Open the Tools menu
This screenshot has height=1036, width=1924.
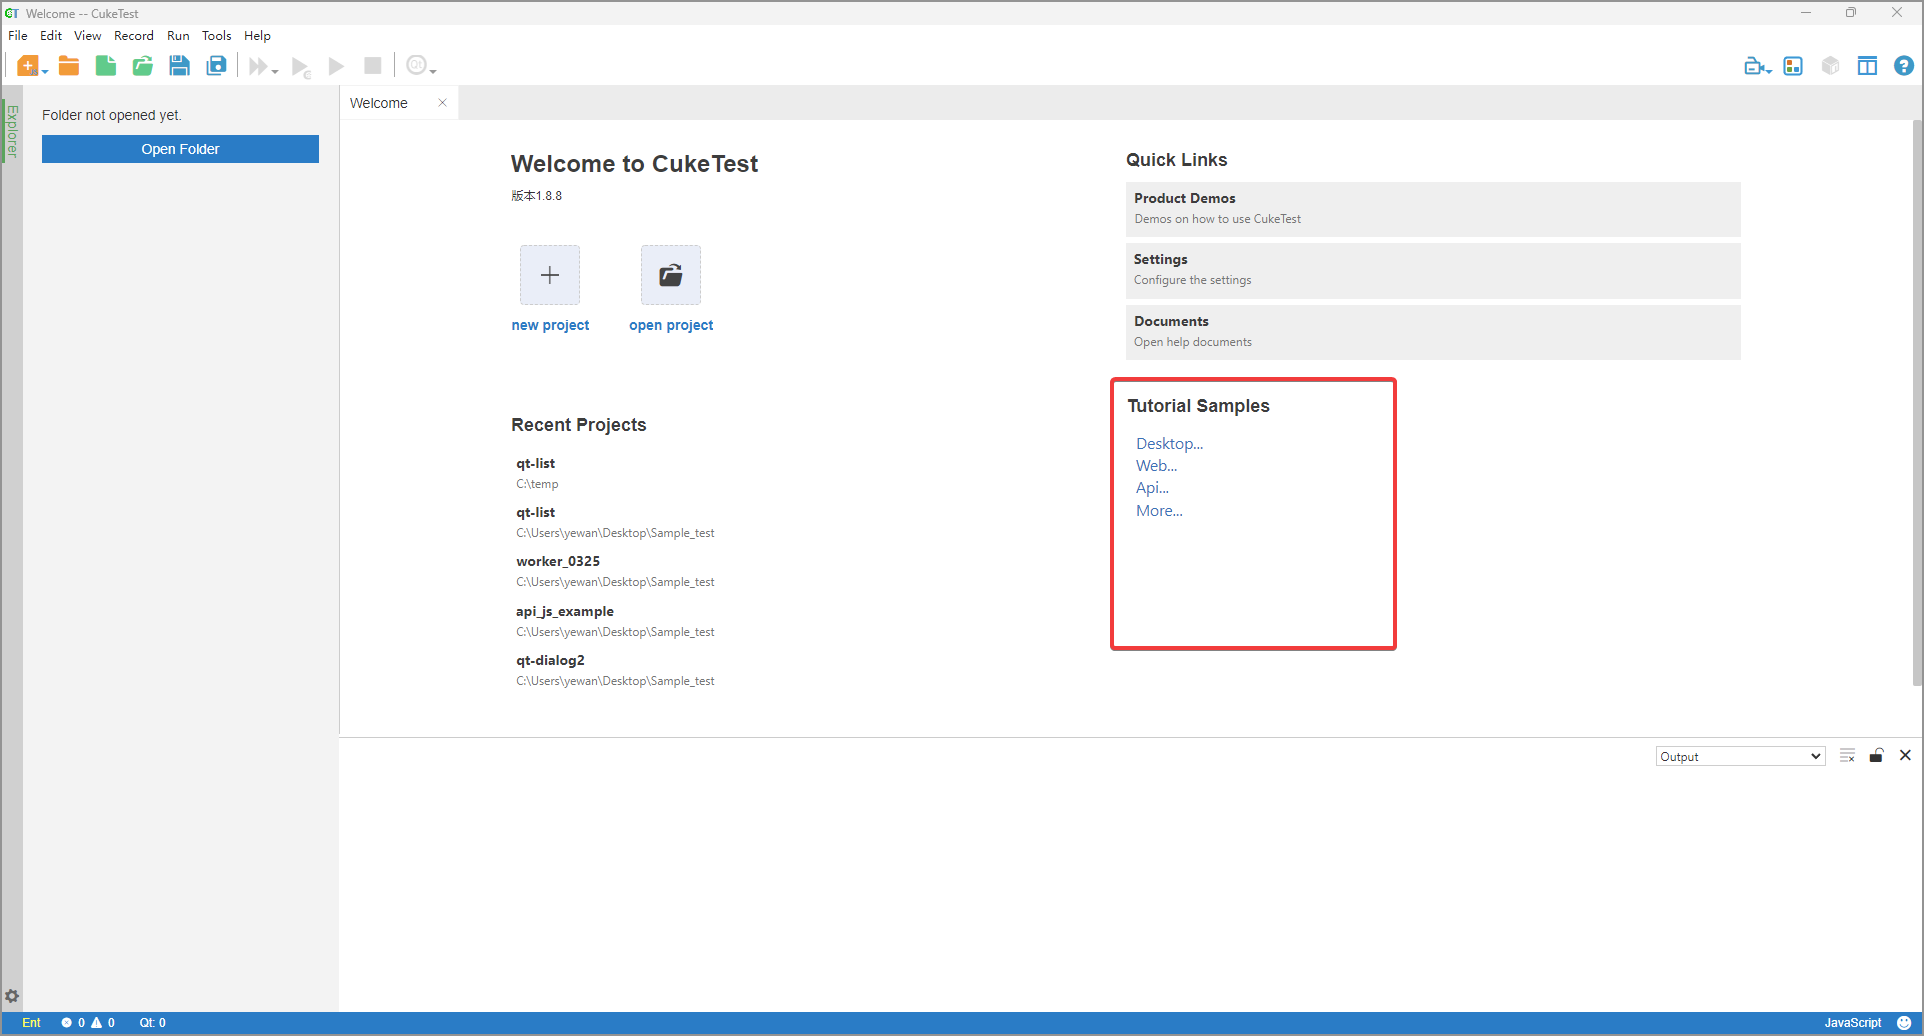pyautogui.click(x=216, y=36)
